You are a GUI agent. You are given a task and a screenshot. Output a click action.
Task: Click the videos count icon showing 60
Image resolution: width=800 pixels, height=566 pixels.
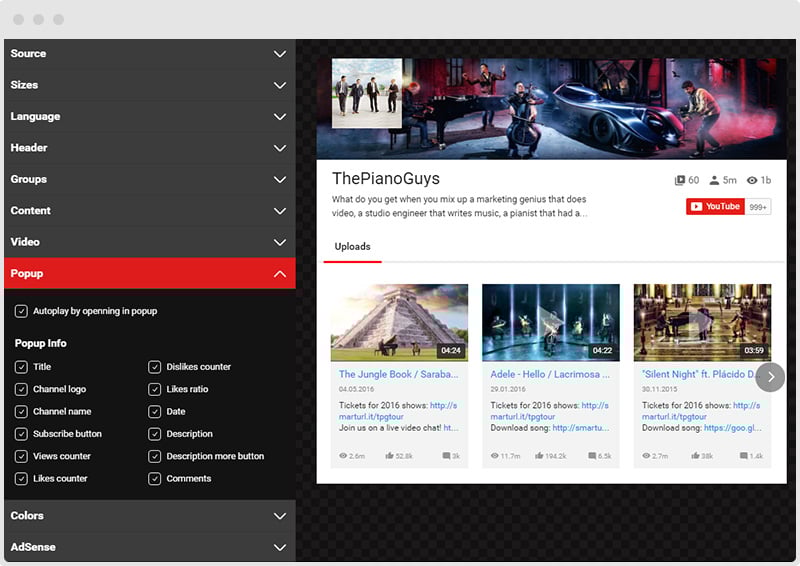(680, 180)
